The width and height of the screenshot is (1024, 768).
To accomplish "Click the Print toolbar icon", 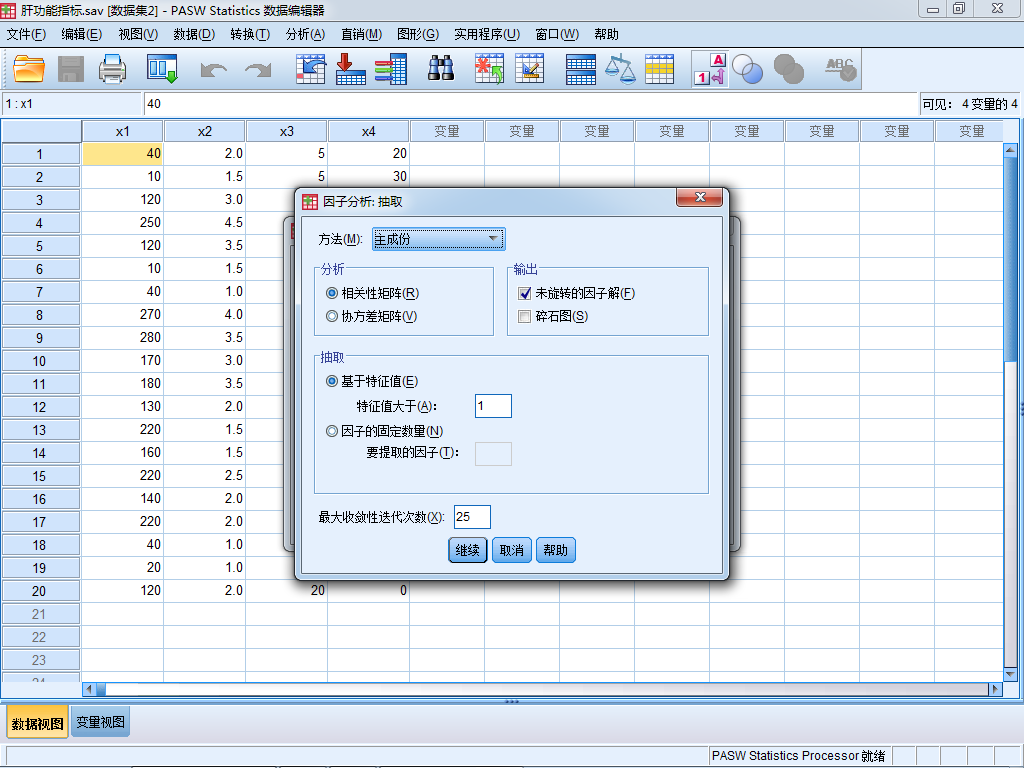I will coord(112,69).
